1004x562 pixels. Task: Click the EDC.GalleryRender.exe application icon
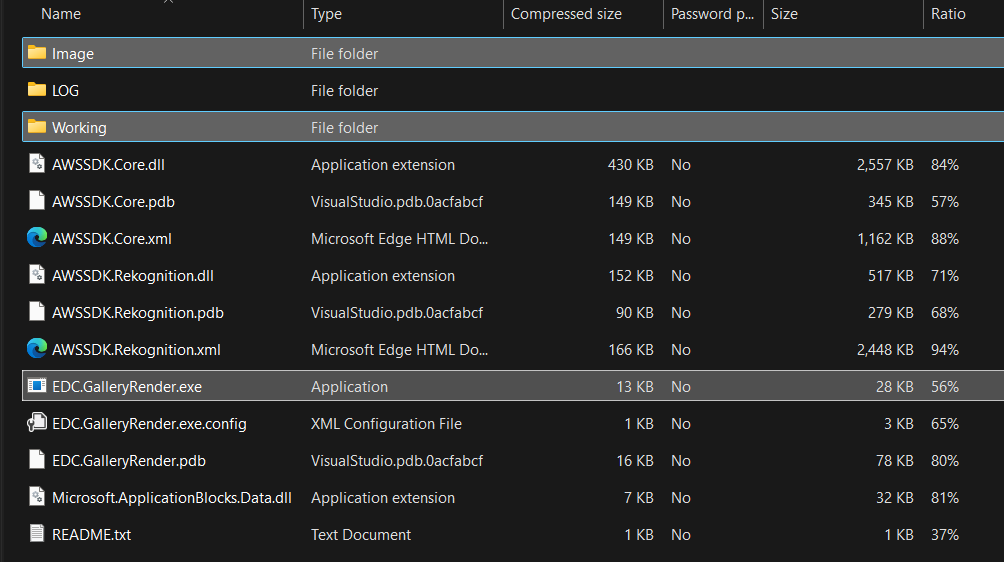click(37, 386)
